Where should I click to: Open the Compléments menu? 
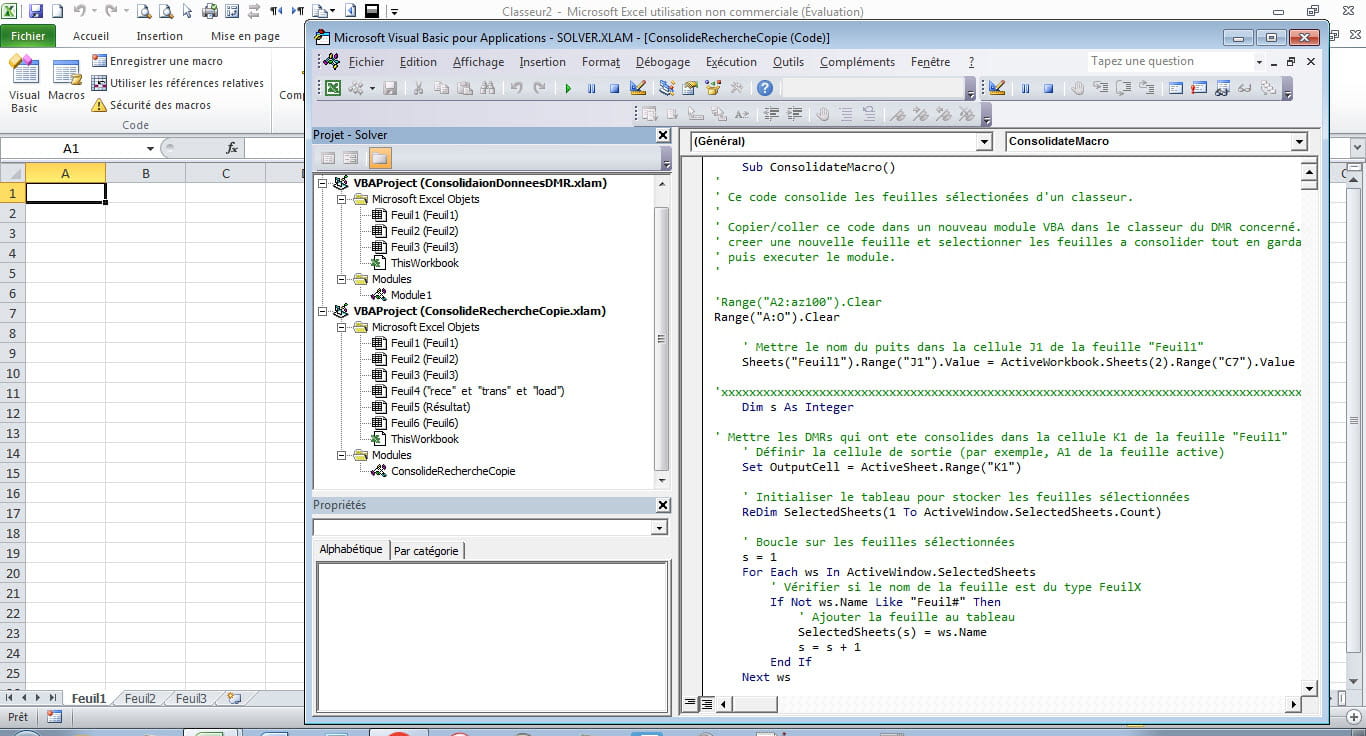[x=857, y=62]
